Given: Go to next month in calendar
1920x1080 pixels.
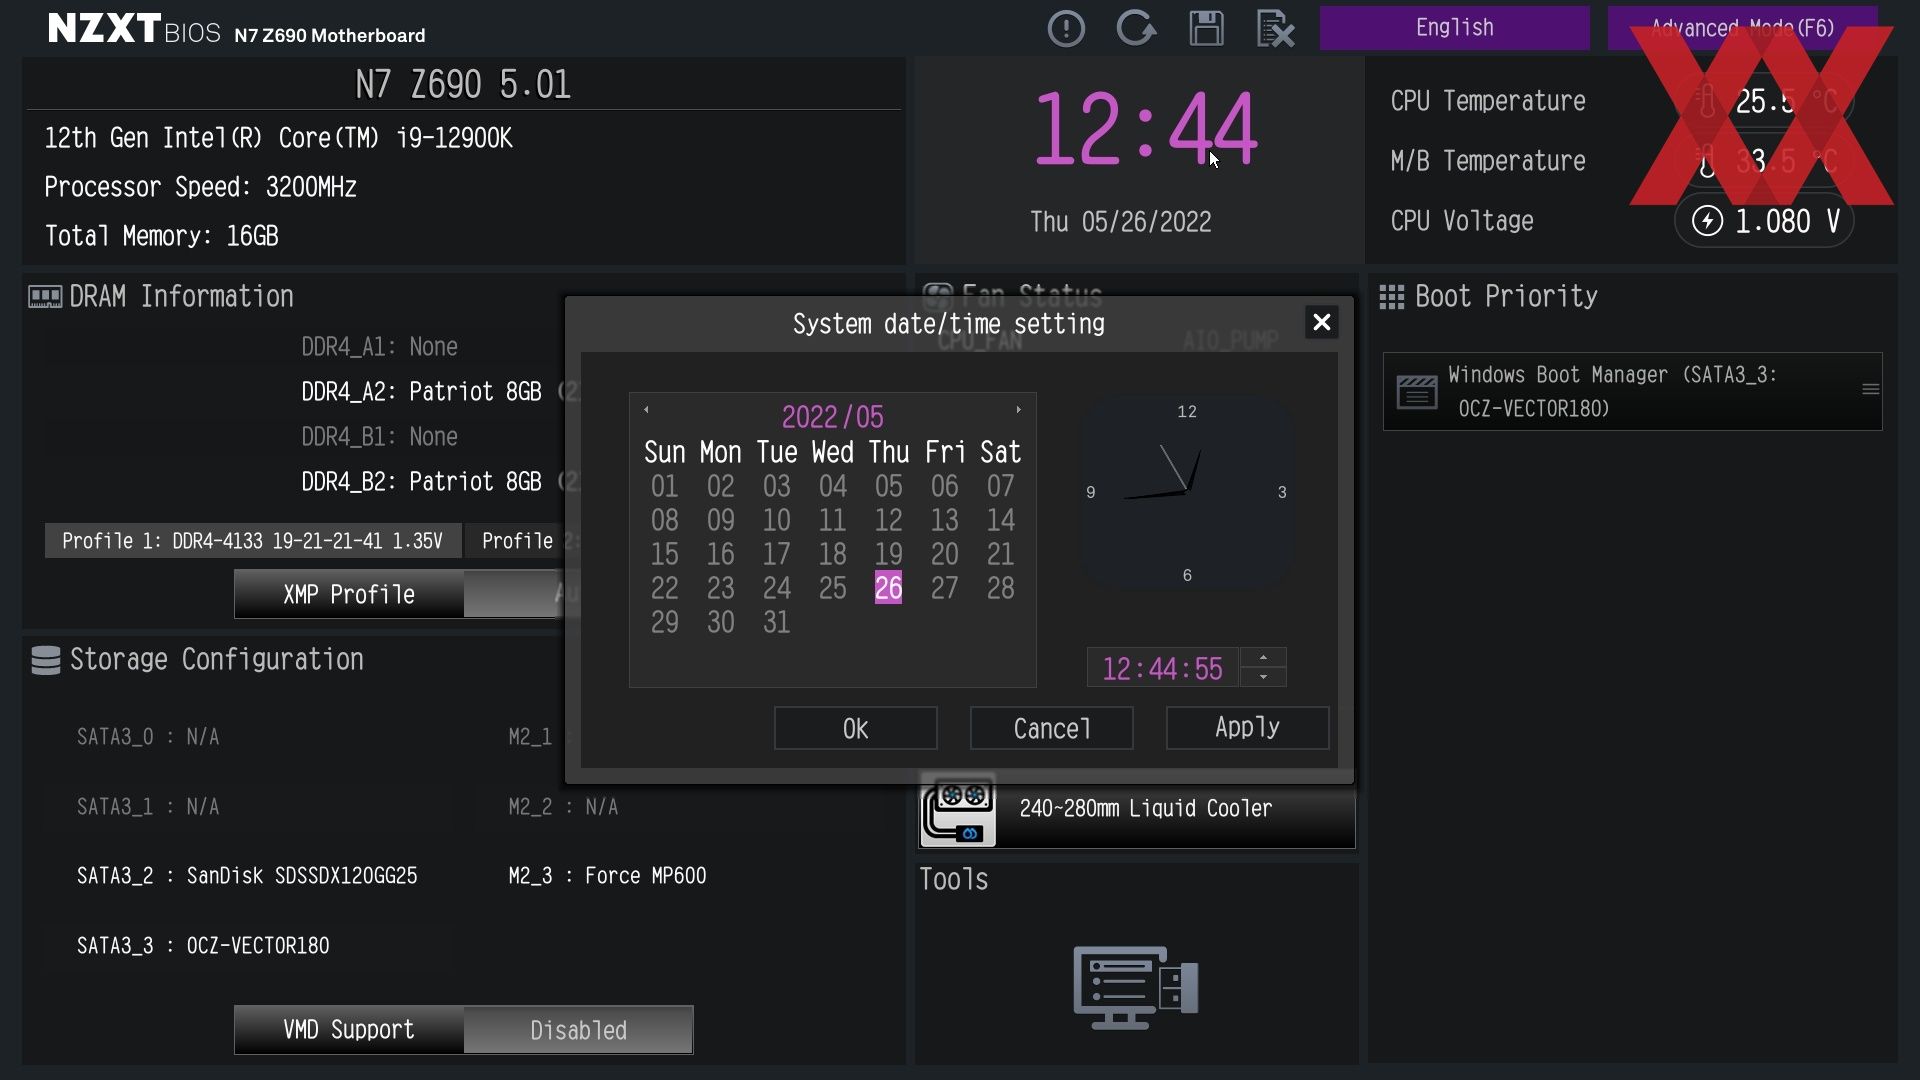Looking at the screenshot, I should (x=1018, y=409).
